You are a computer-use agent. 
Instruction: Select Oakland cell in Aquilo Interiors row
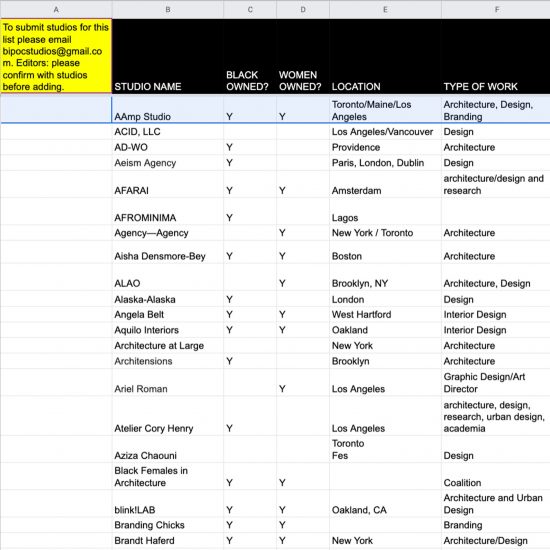click(x=385, y=330)
